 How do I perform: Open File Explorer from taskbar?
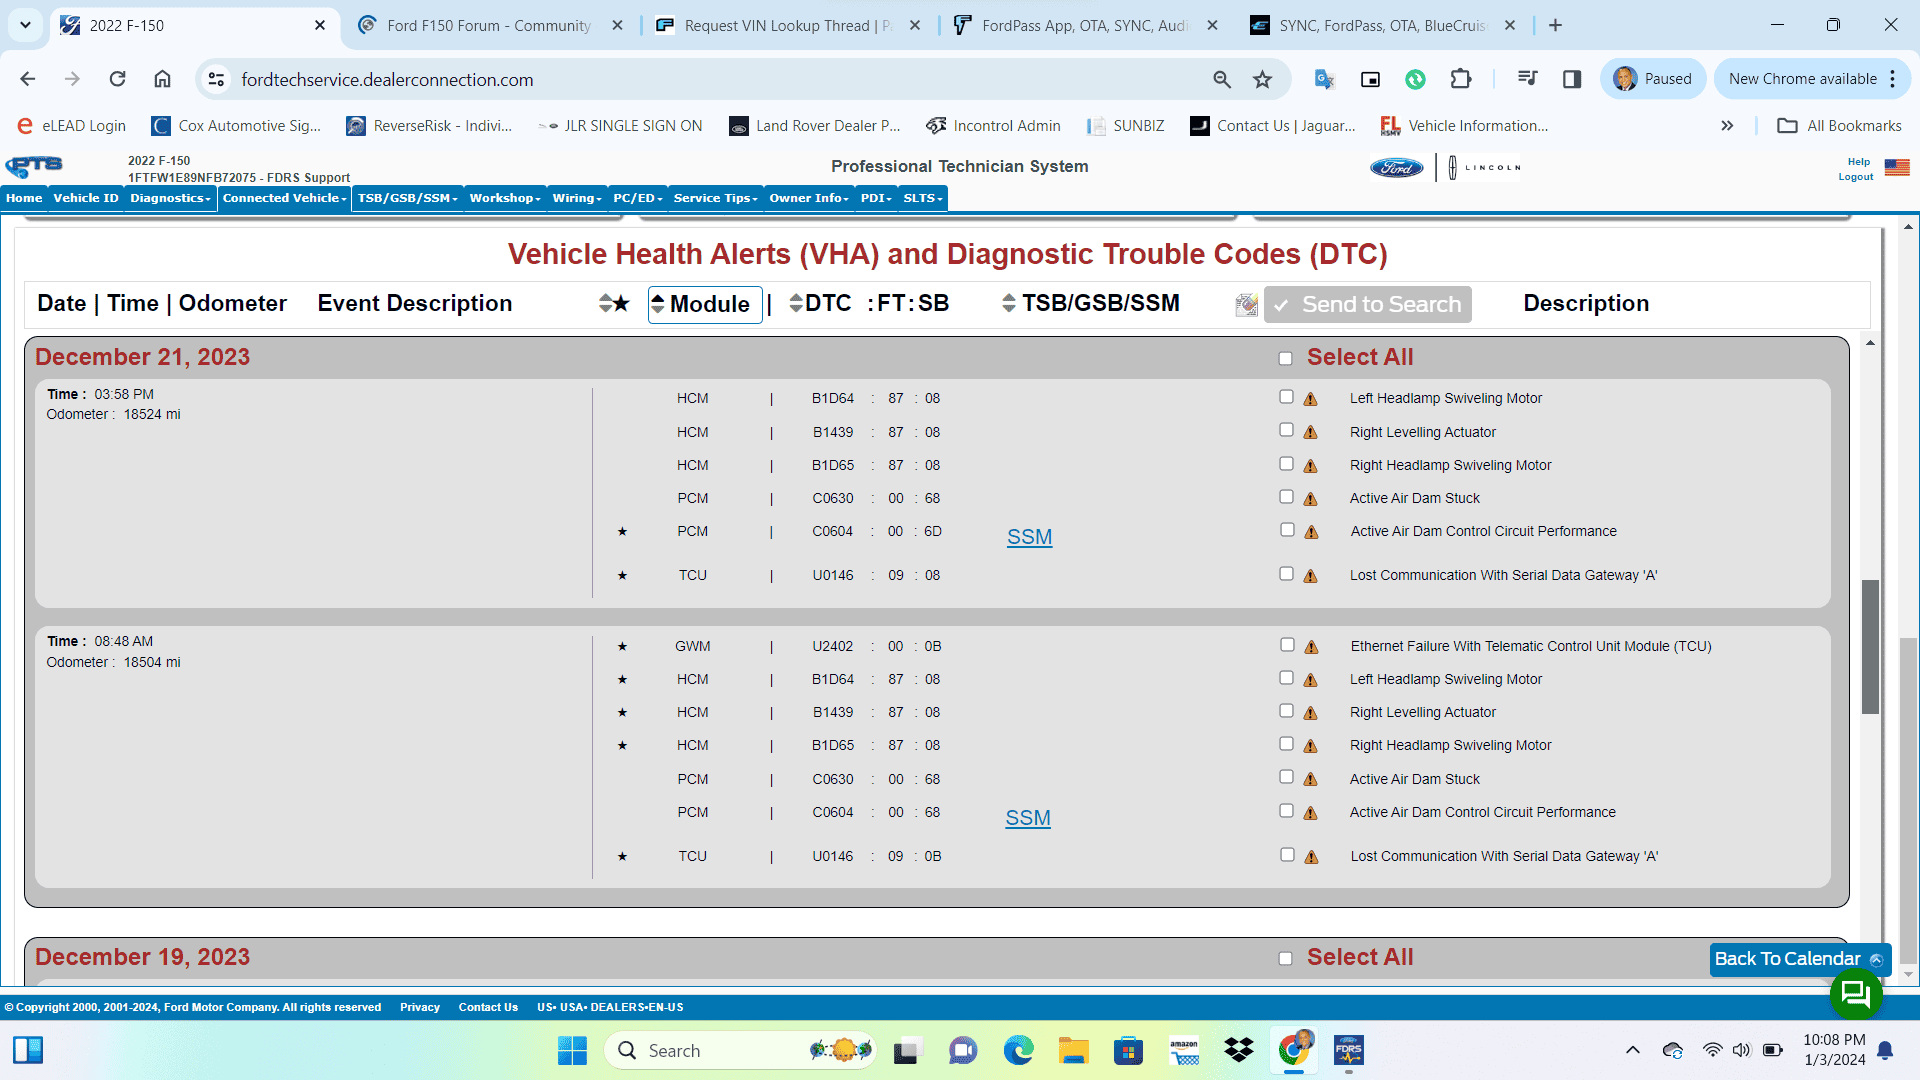pyautogui.click(x=1074, y=1050)
